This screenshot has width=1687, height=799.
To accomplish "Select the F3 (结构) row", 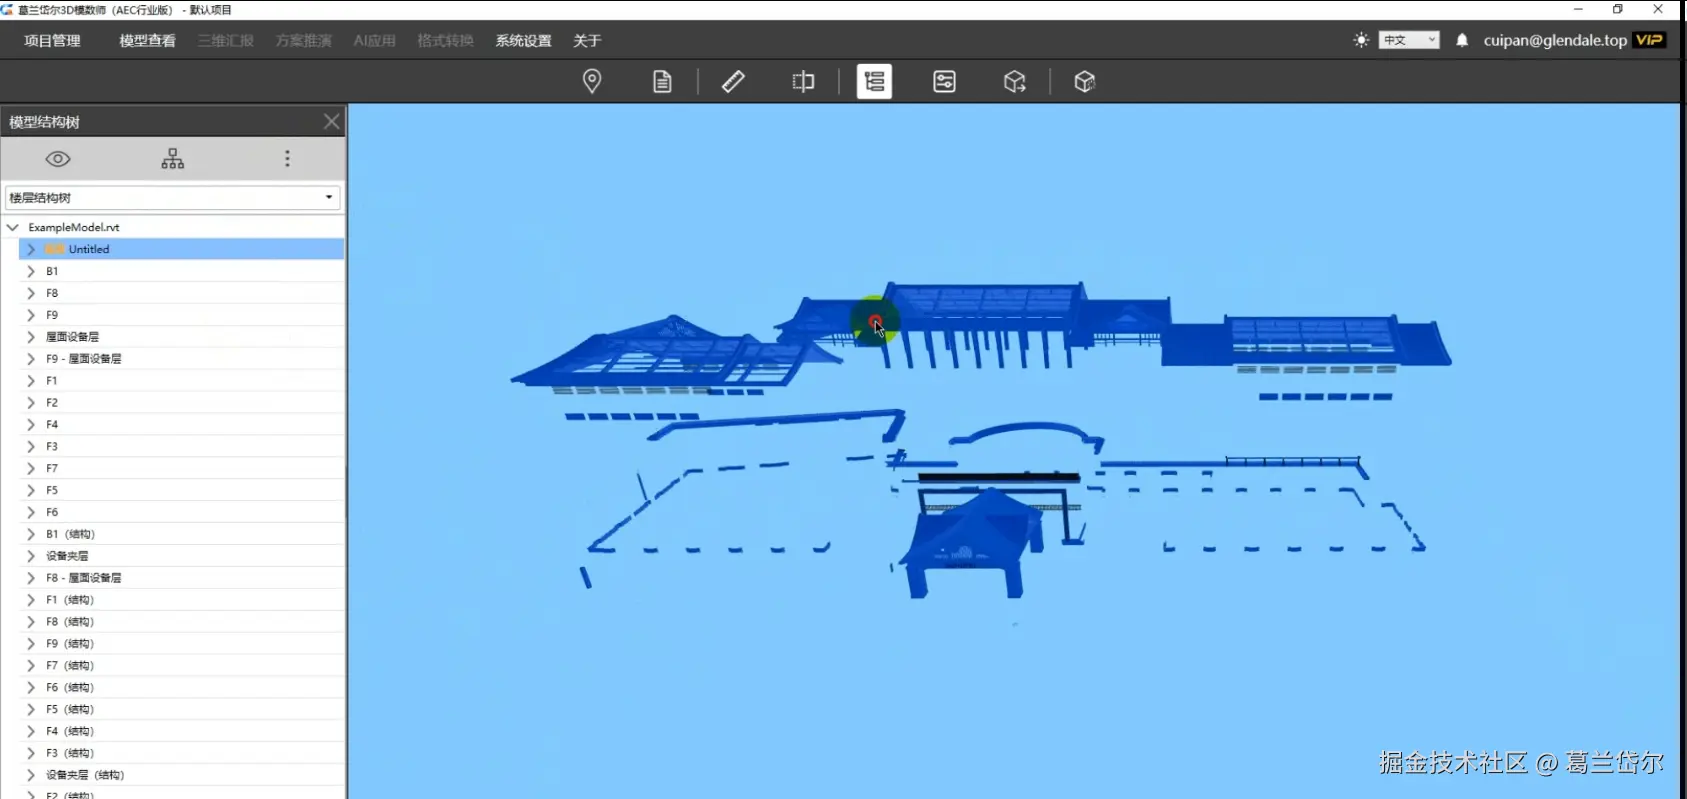I will (182, 754).
